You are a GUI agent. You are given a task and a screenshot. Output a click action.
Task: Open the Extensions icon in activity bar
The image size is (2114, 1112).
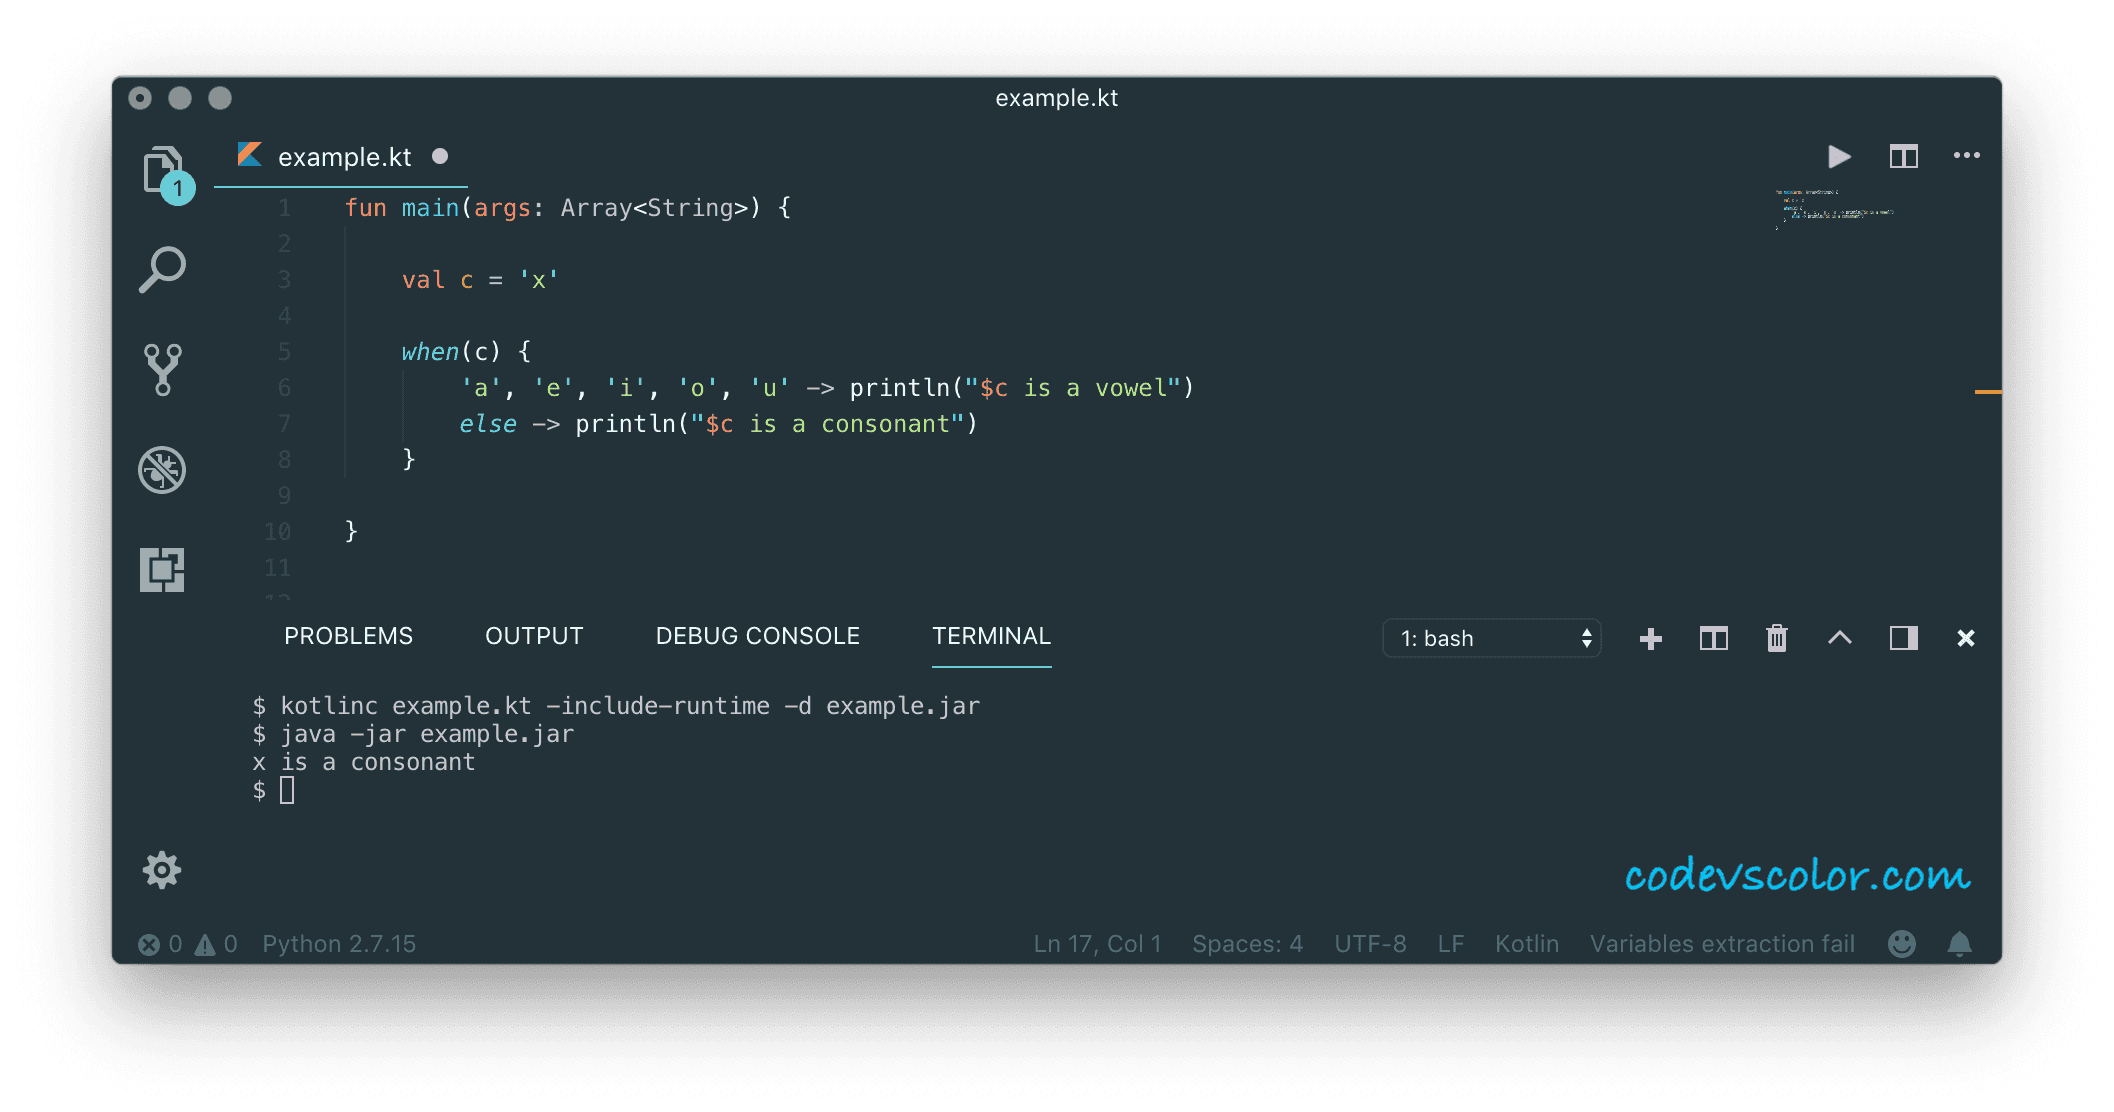pyautogui.click(x=162, y=570)
